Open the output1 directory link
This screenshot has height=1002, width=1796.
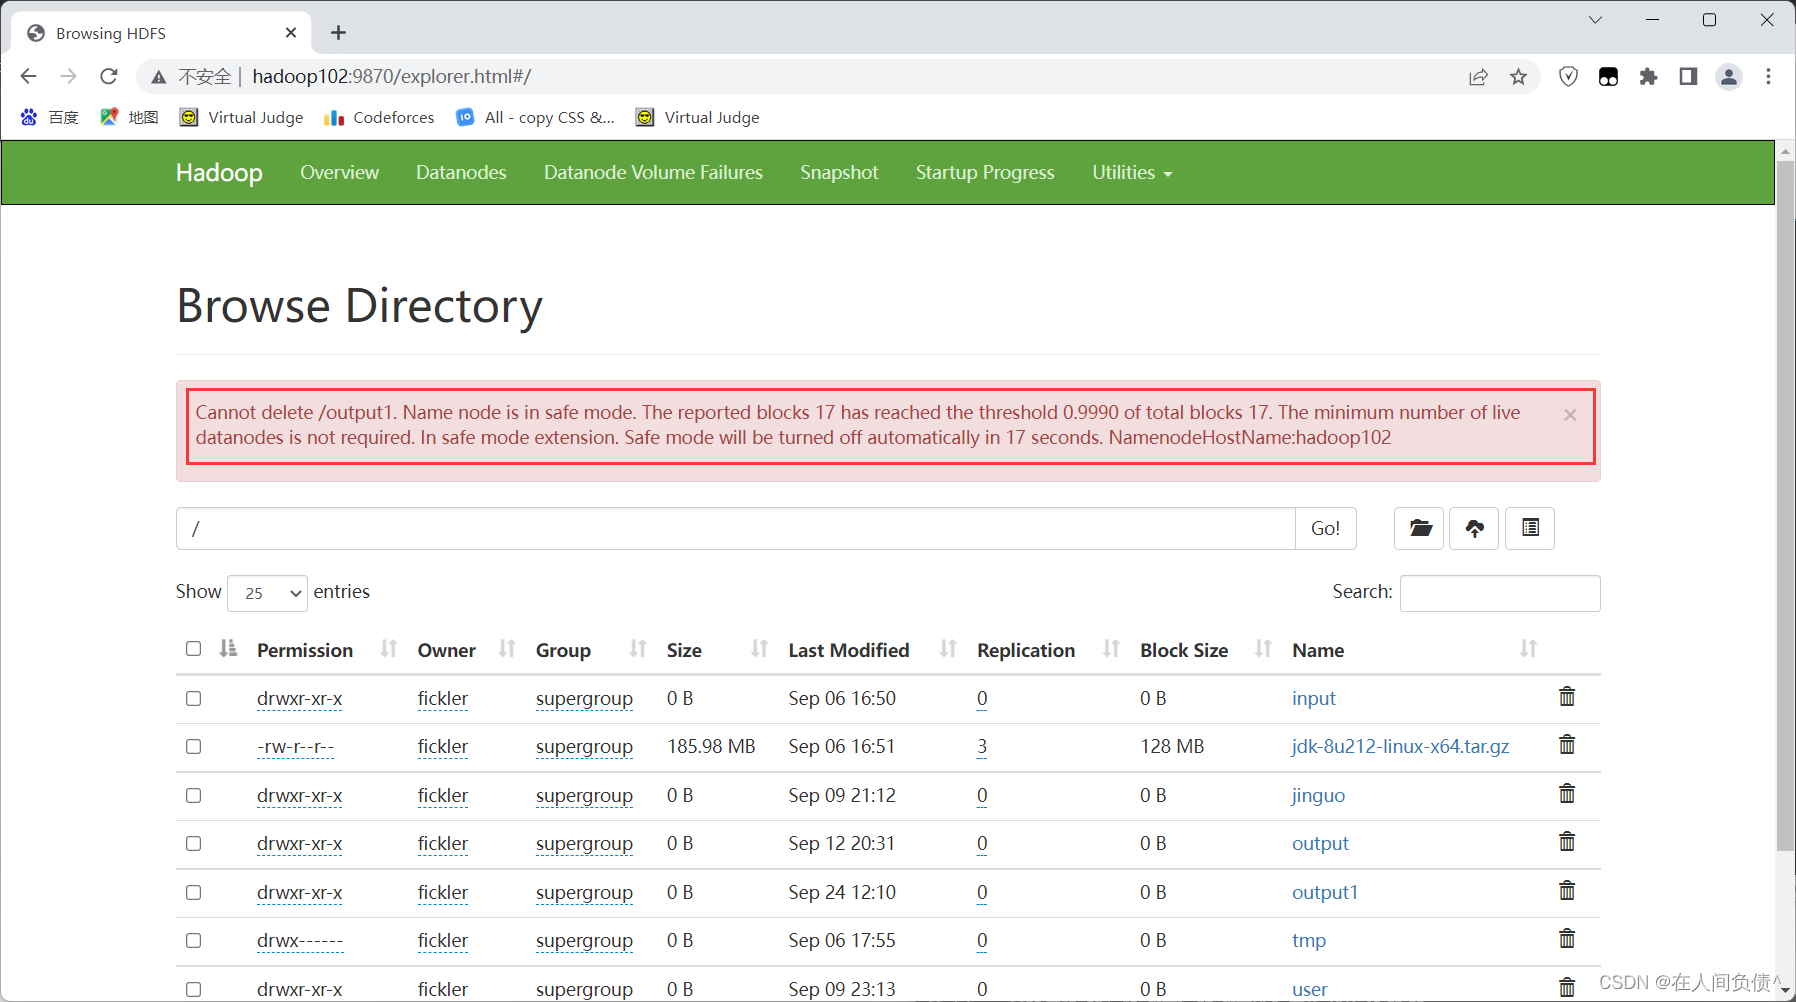pyautogui.click(x=1324, y=892)
